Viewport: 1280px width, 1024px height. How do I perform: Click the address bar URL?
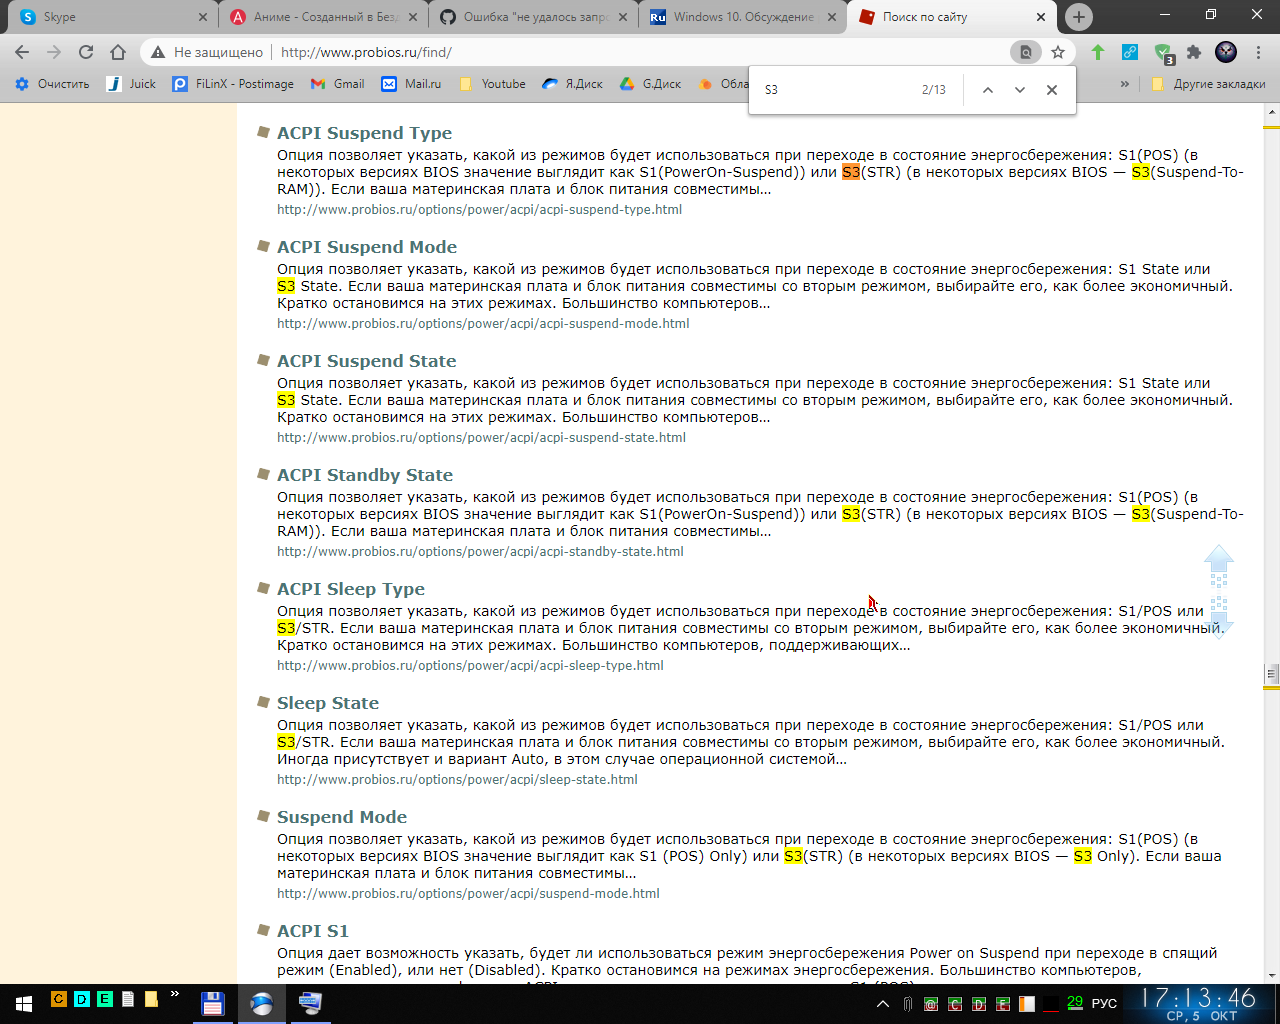[x=366, y=52]
